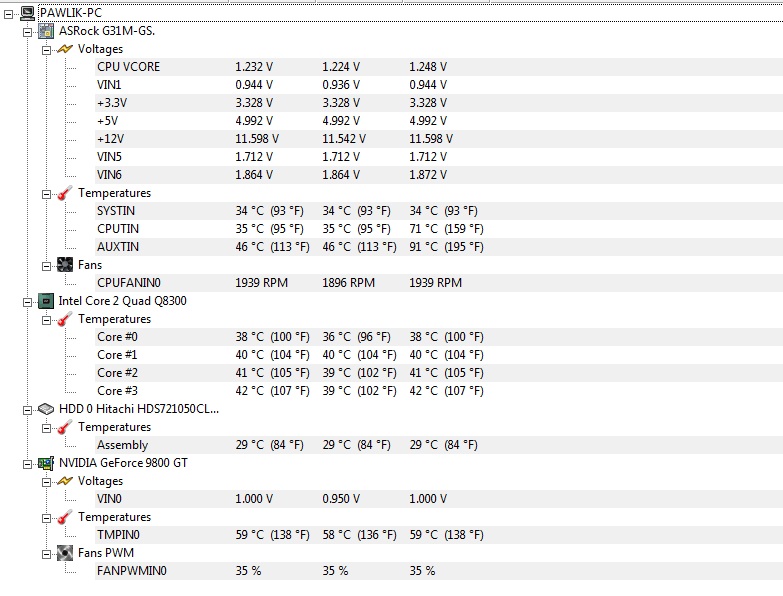Collapse the PAWLIK-PC root node
The image size is (783, 596).
[x=8, y=14]
